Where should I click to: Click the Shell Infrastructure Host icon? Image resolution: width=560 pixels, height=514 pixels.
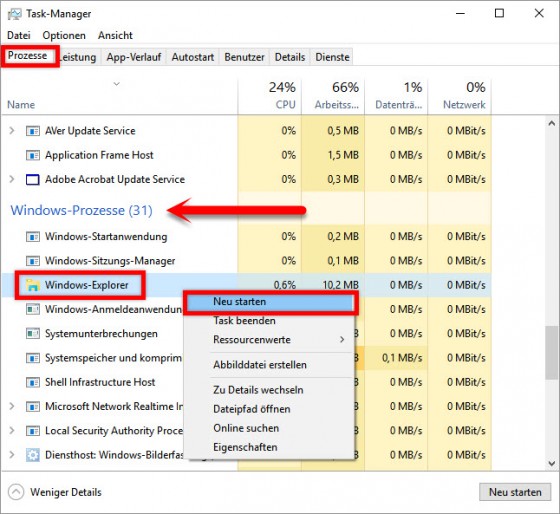pos(33,382)
